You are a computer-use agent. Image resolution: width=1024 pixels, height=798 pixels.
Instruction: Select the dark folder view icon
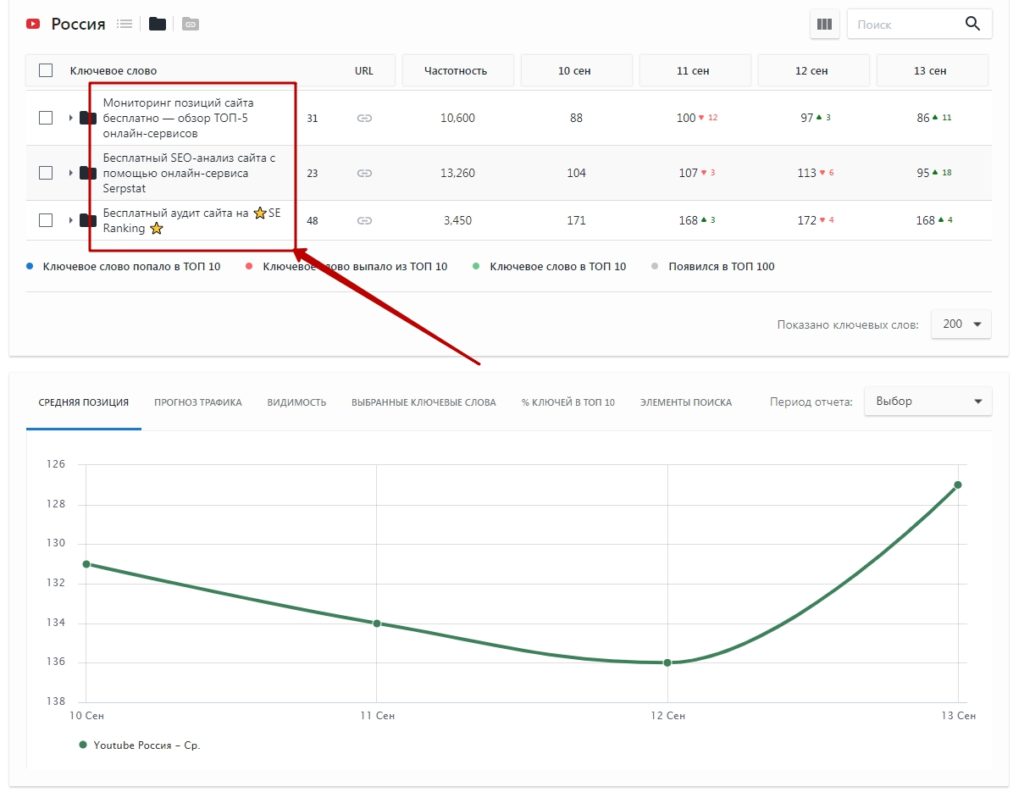point(157,24)
